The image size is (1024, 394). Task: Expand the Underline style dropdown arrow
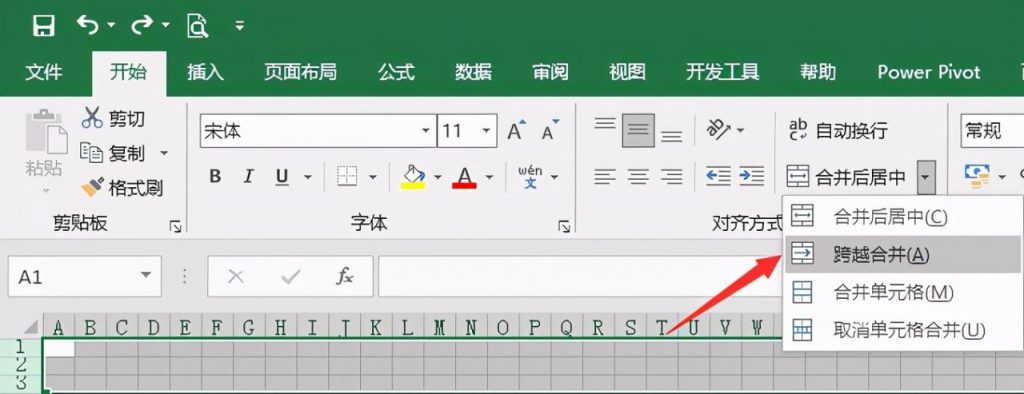coord(308,176)
